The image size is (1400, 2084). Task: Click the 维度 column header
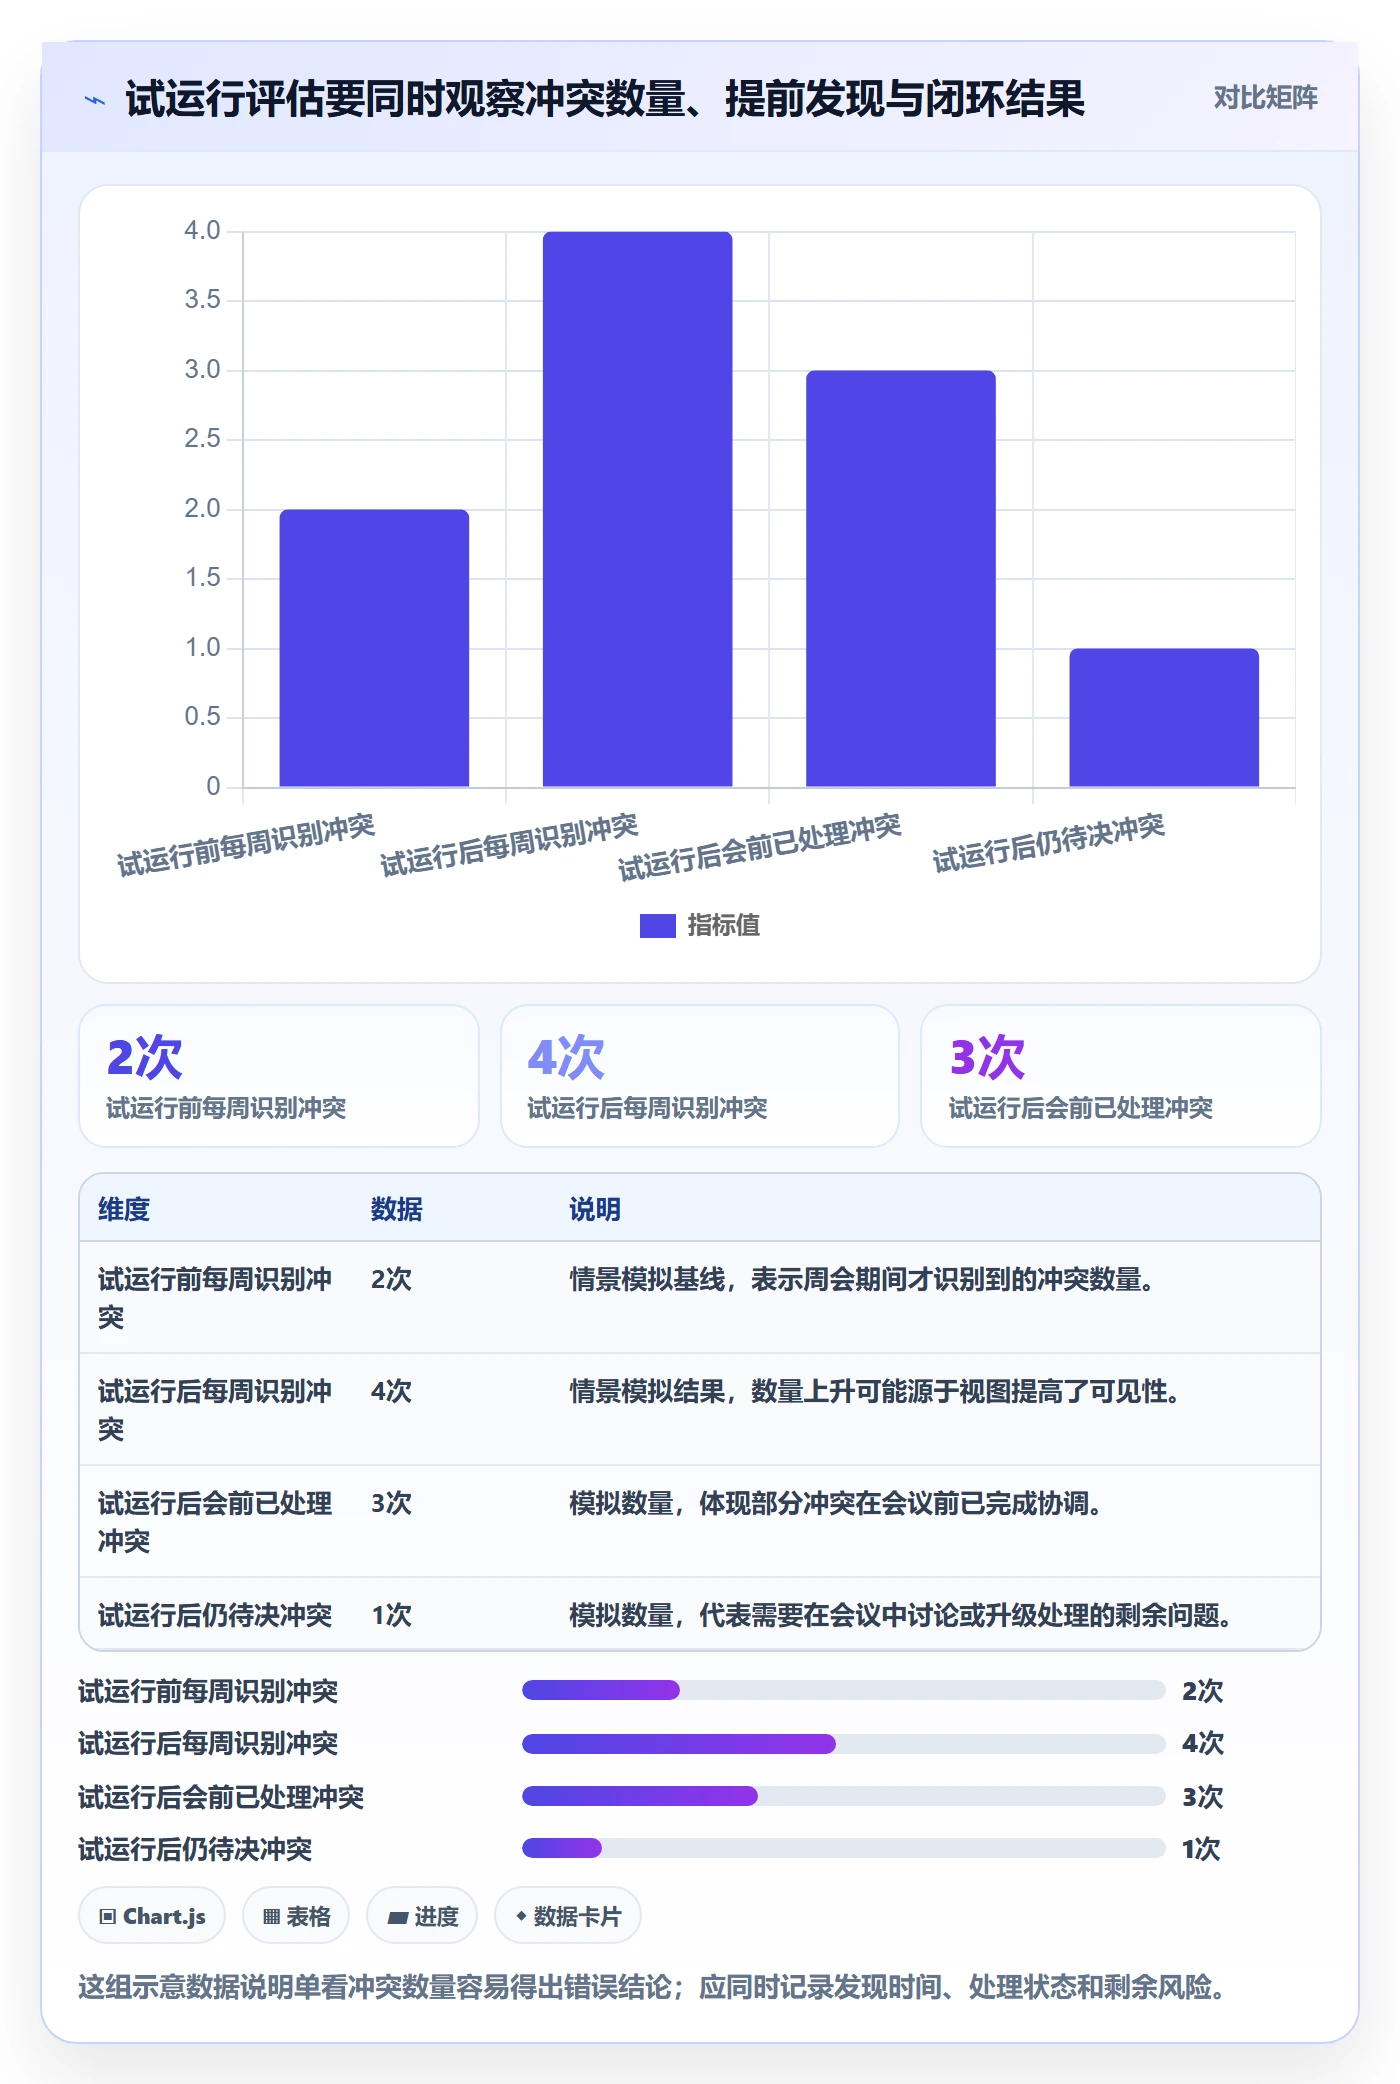[x=124, y=1209]
